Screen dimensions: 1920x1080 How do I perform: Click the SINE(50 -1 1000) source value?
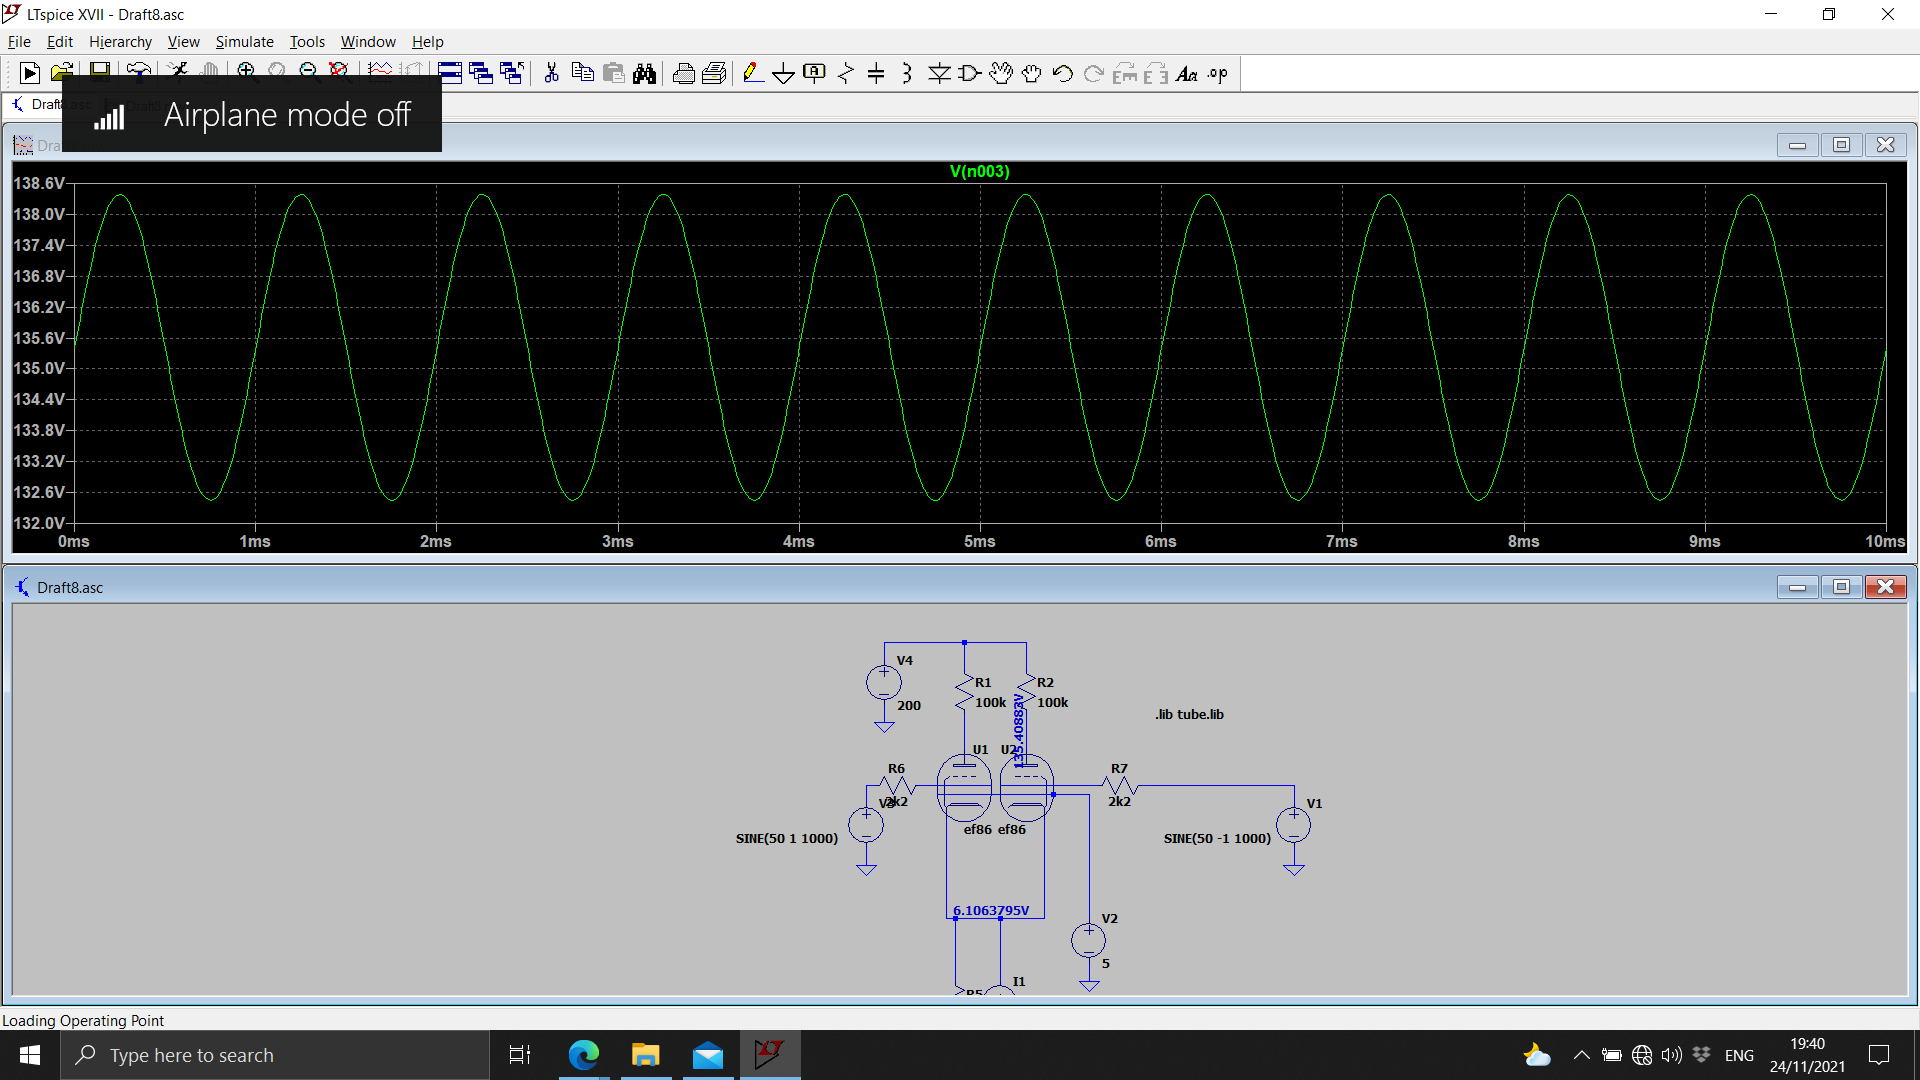tap(1217, 838)
